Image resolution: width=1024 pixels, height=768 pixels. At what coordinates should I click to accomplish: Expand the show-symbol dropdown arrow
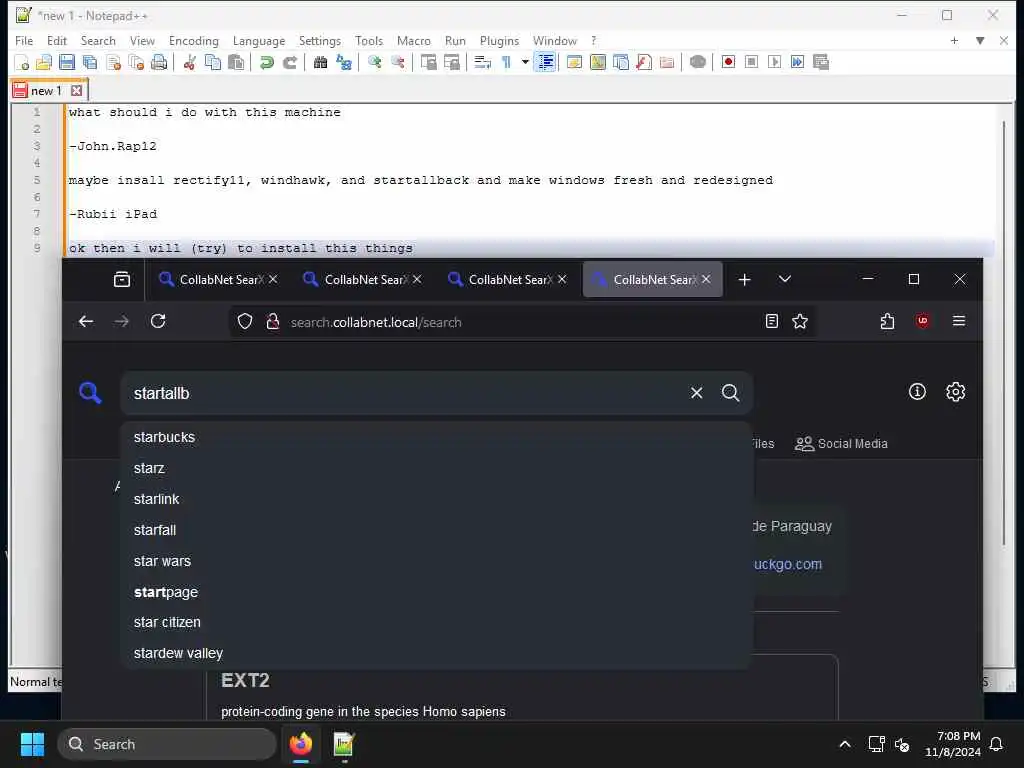pos(524,63)
